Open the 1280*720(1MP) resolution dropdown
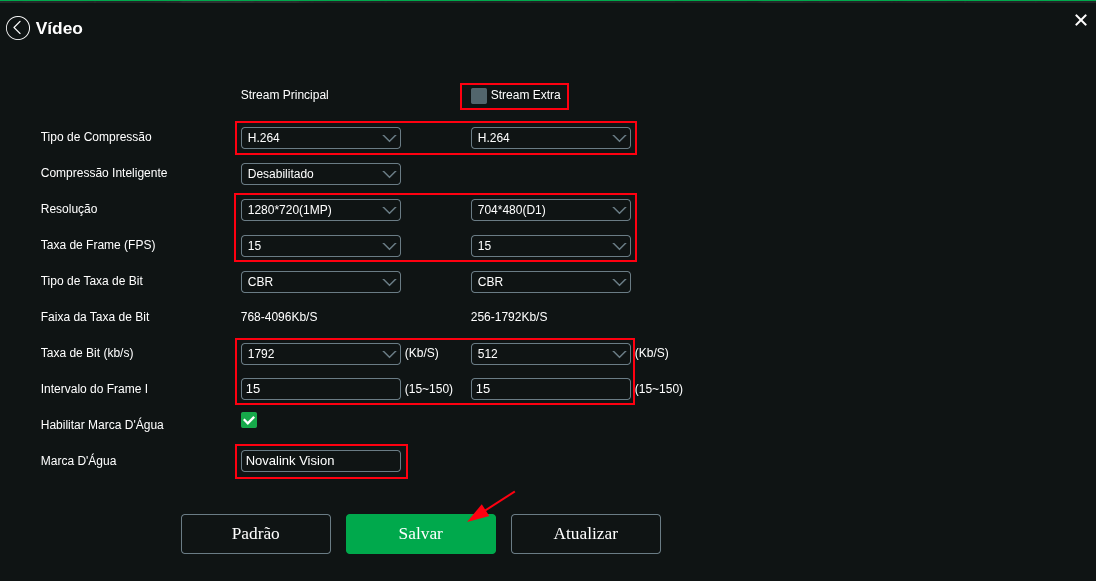Viewport: 1096px width, 581px height. [320, 210]
